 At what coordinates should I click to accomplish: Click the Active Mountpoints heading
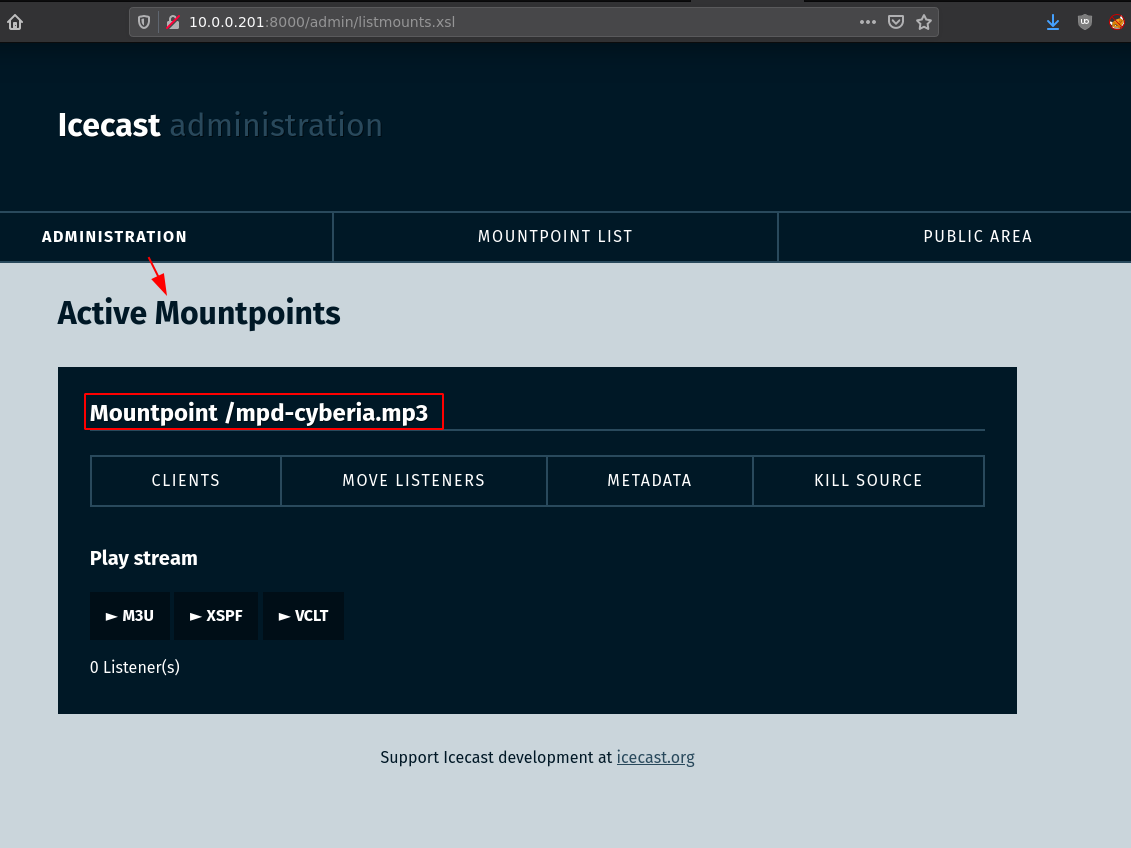(x=198, y=313)
